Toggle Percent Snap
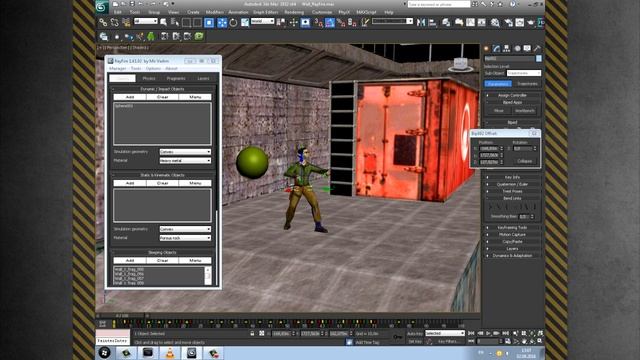 [341, 22]
